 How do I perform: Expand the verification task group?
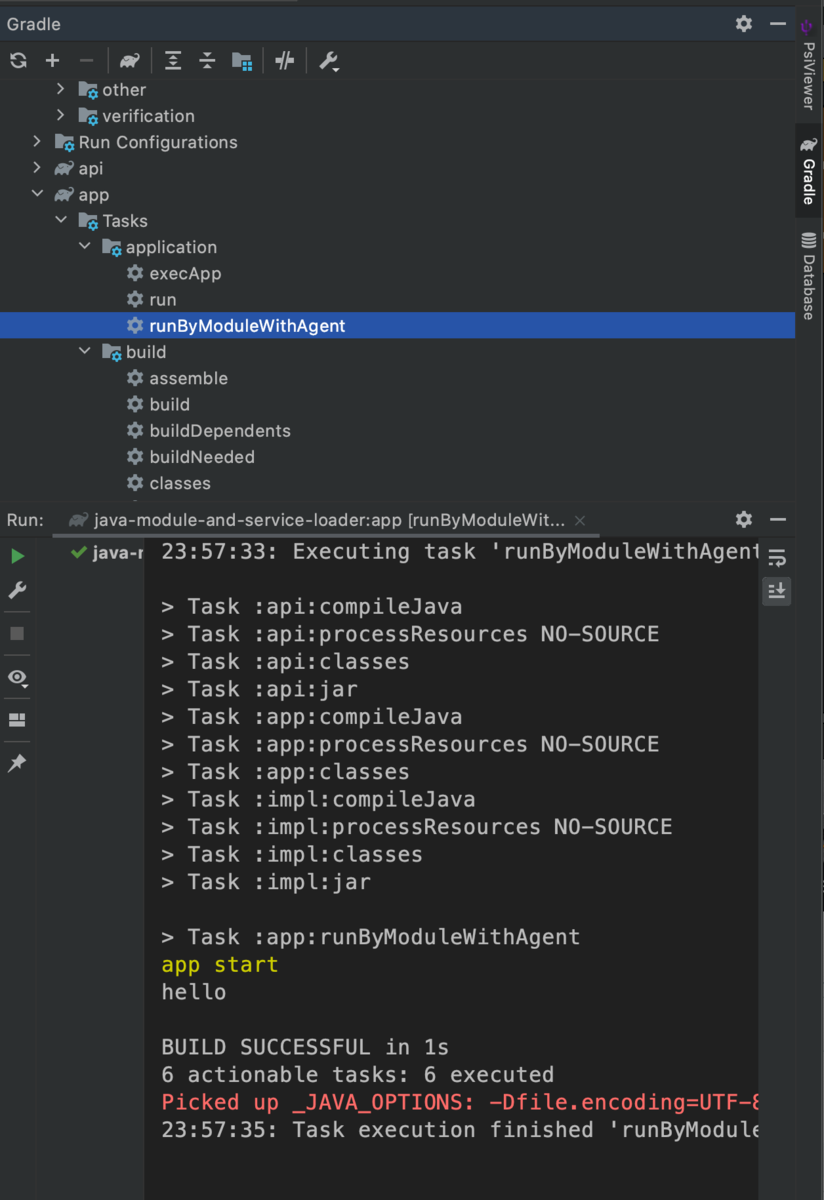click(x=61, y=115)
